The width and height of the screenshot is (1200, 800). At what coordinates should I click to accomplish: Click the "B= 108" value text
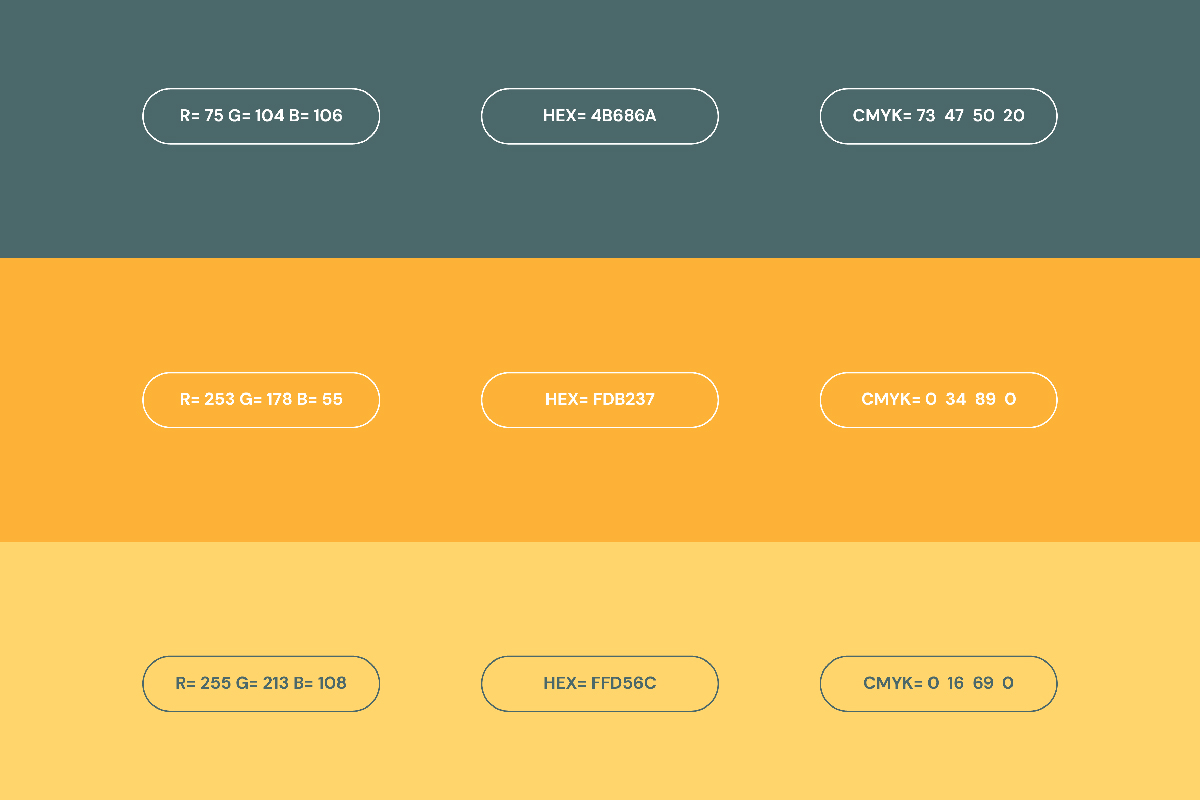point(319,684)
